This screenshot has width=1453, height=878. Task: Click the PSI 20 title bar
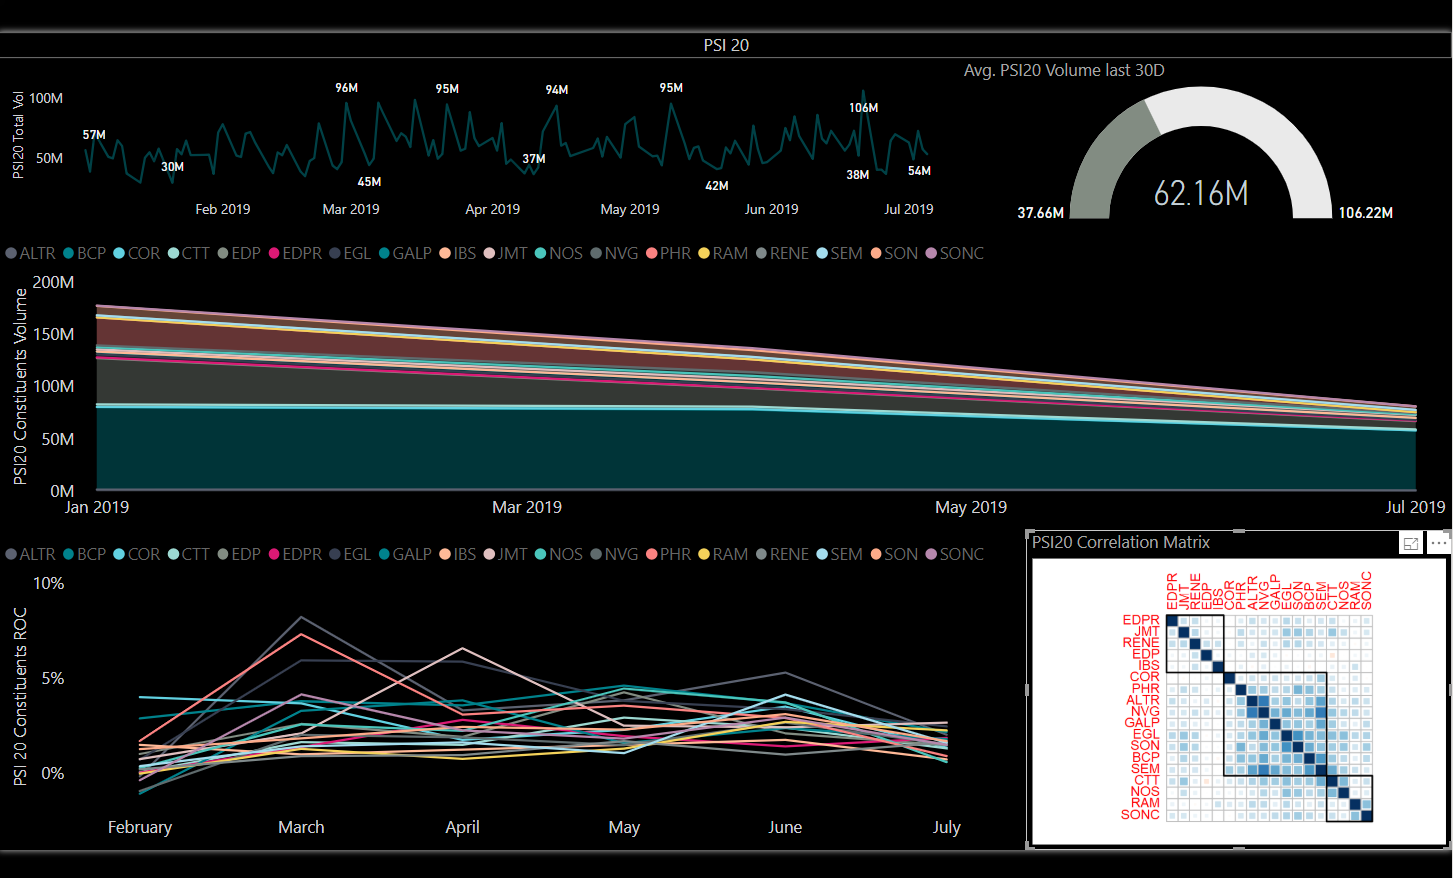tap(726, 45)
